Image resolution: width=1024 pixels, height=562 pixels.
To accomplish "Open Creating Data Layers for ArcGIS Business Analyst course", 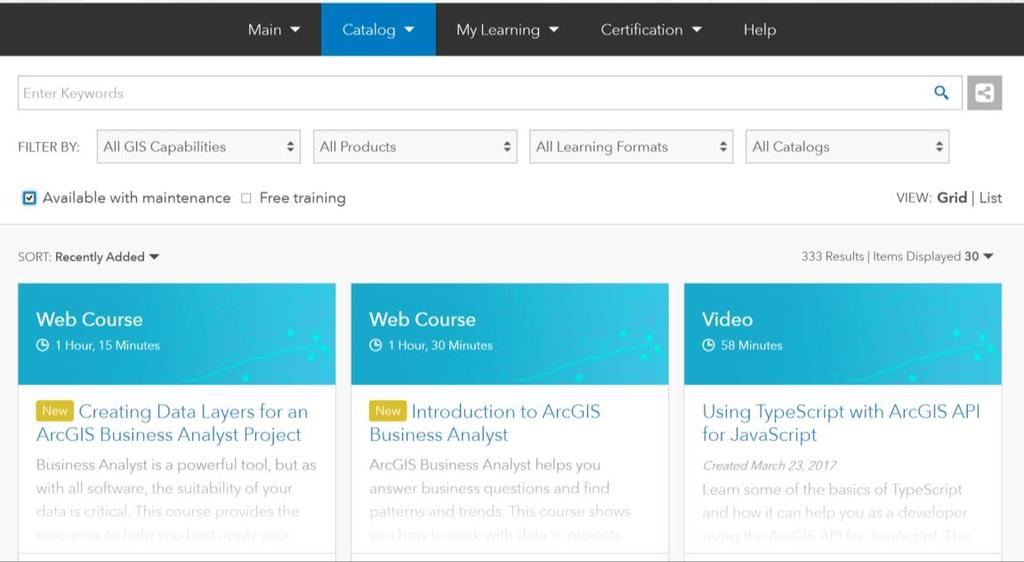I will 172,423.
